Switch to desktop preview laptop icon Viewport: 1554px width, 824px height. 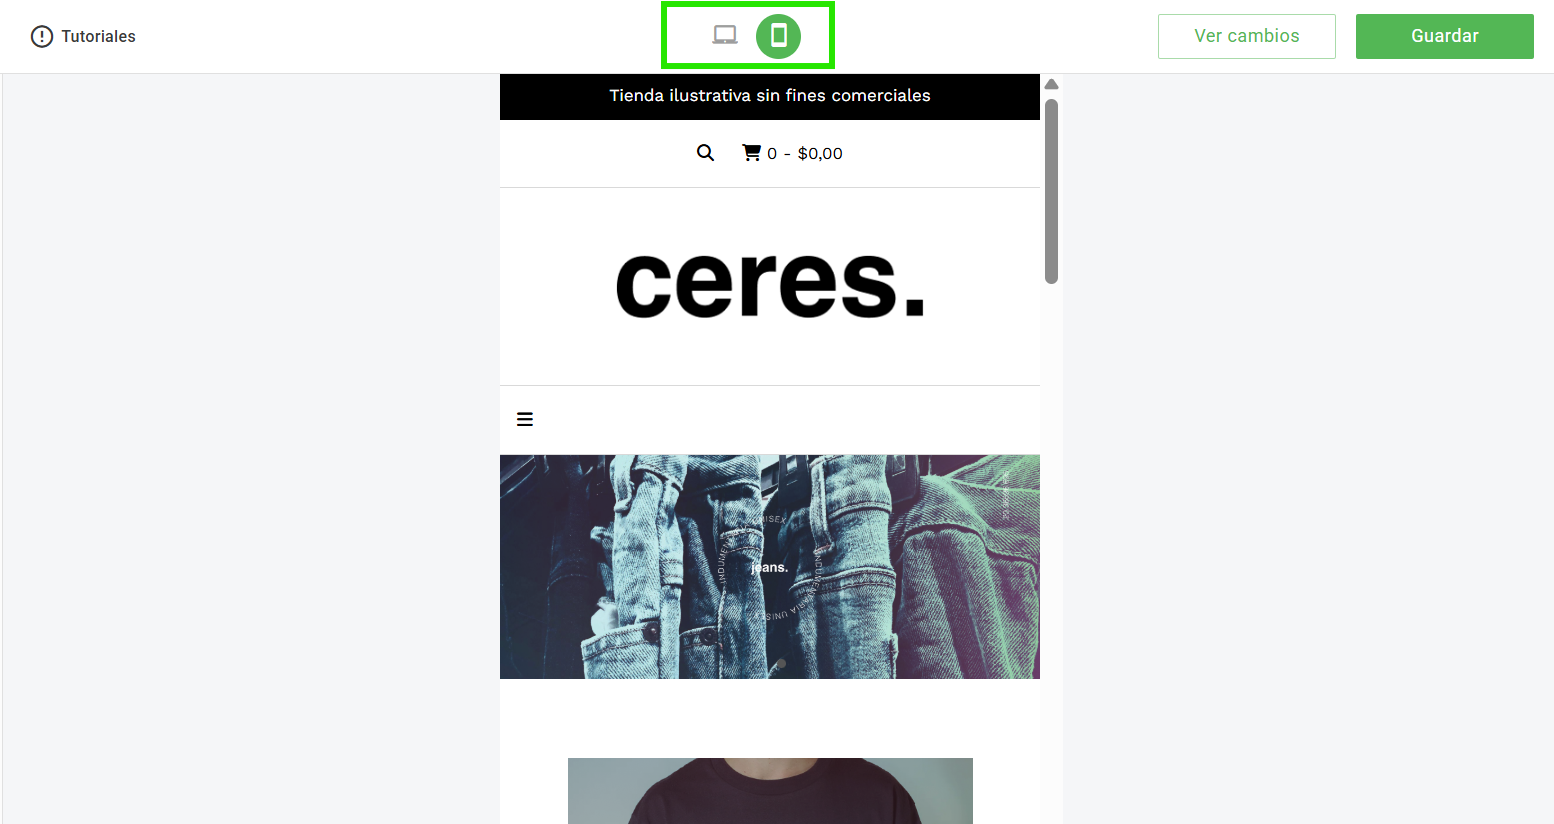725,36
